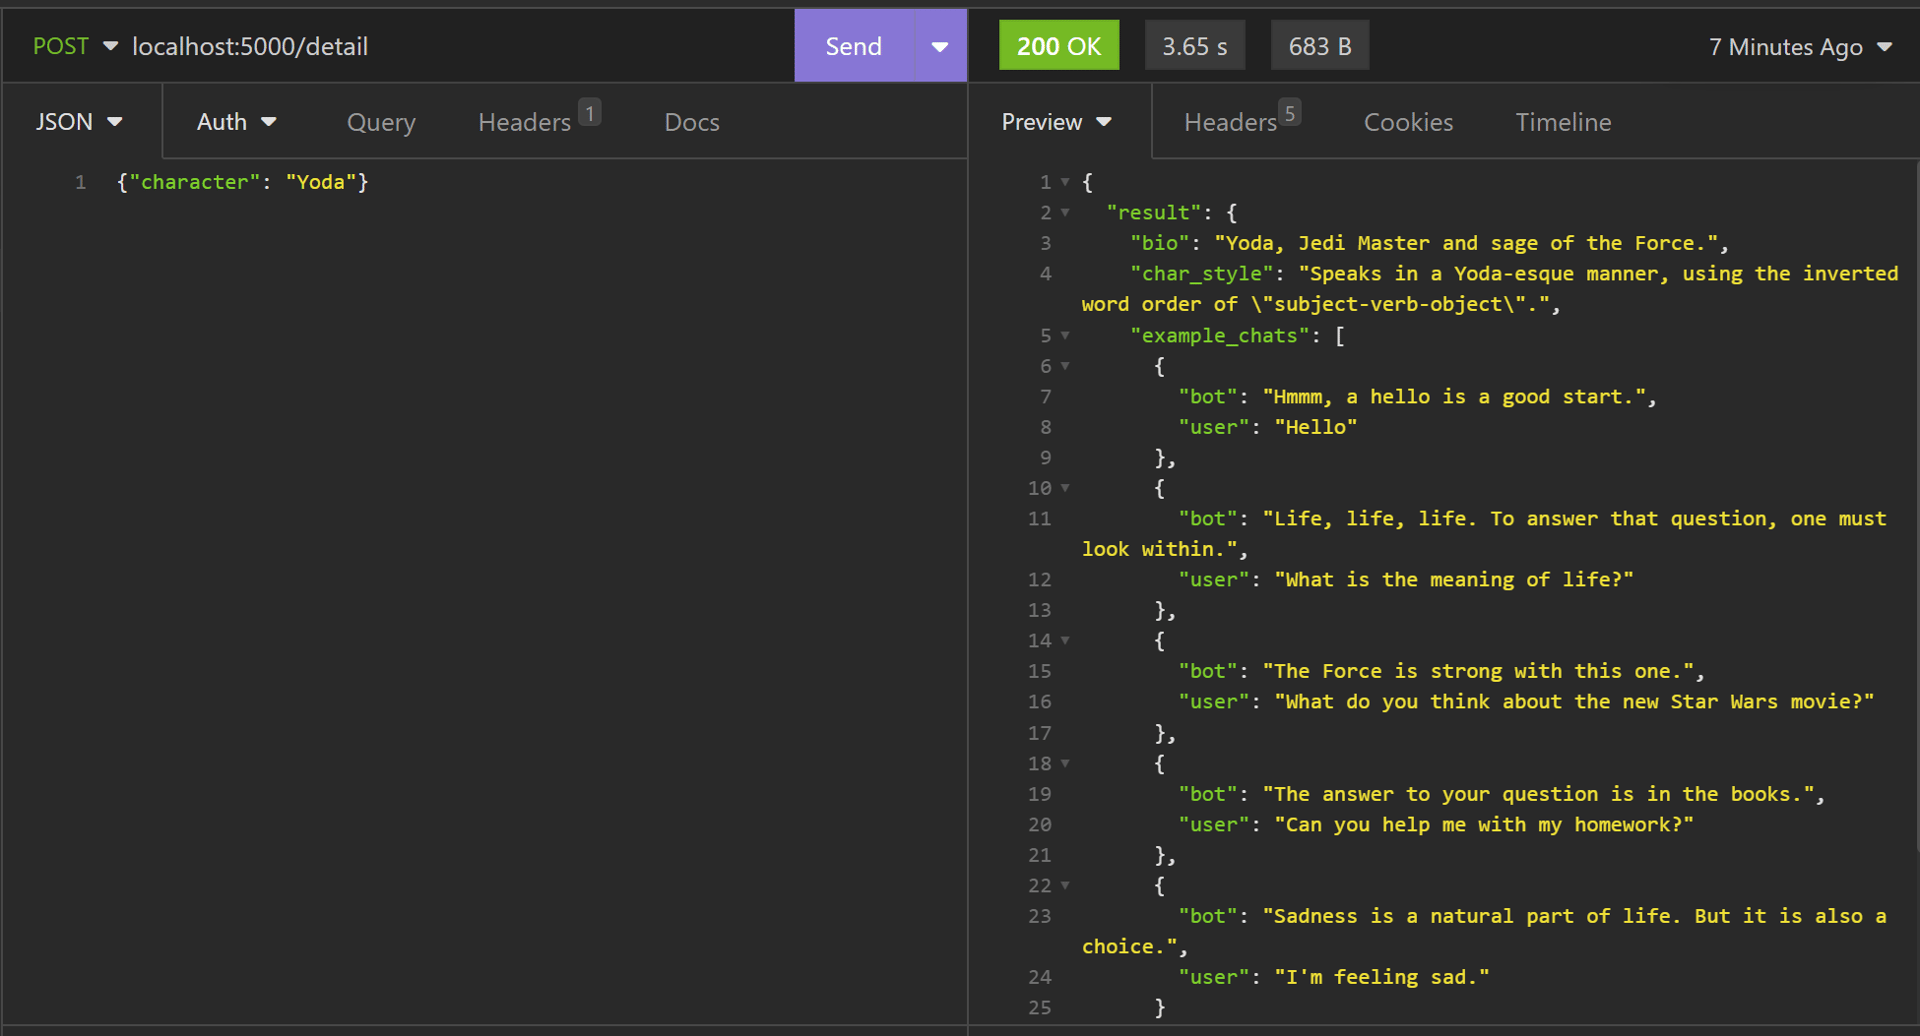This screenshot has height=1036, width=1920.
Task: Collapse the chat object at line 18
Action: 1065,763
